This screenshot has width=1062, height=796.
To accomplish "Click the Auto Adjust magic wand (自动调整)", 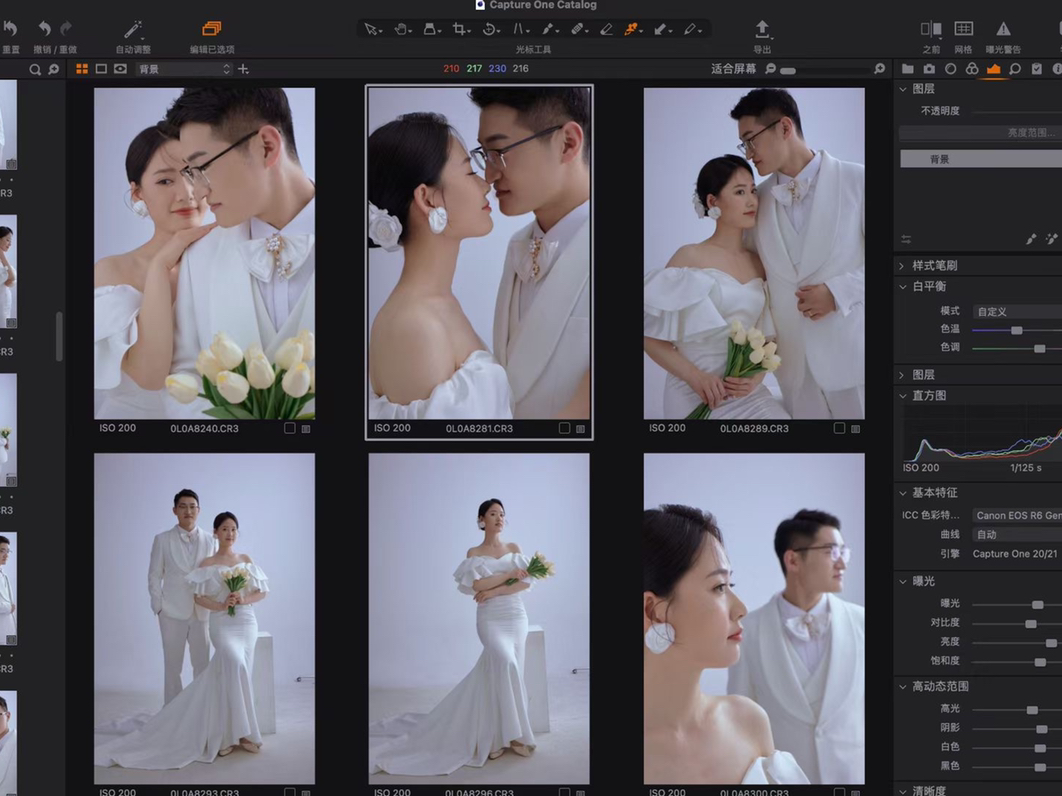I will 133,29.
